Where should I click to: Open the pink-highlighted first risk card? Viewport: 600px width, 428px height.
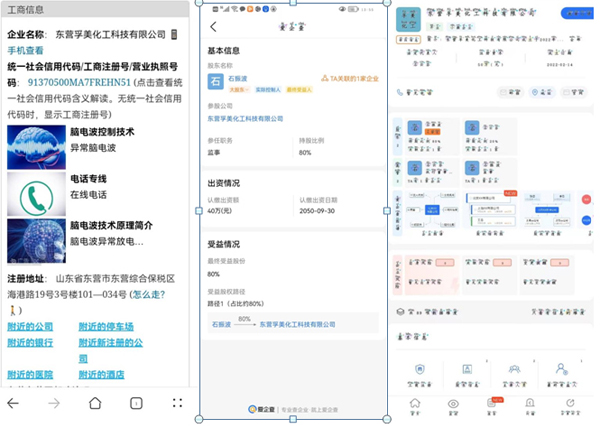click(x=432, y=275)
